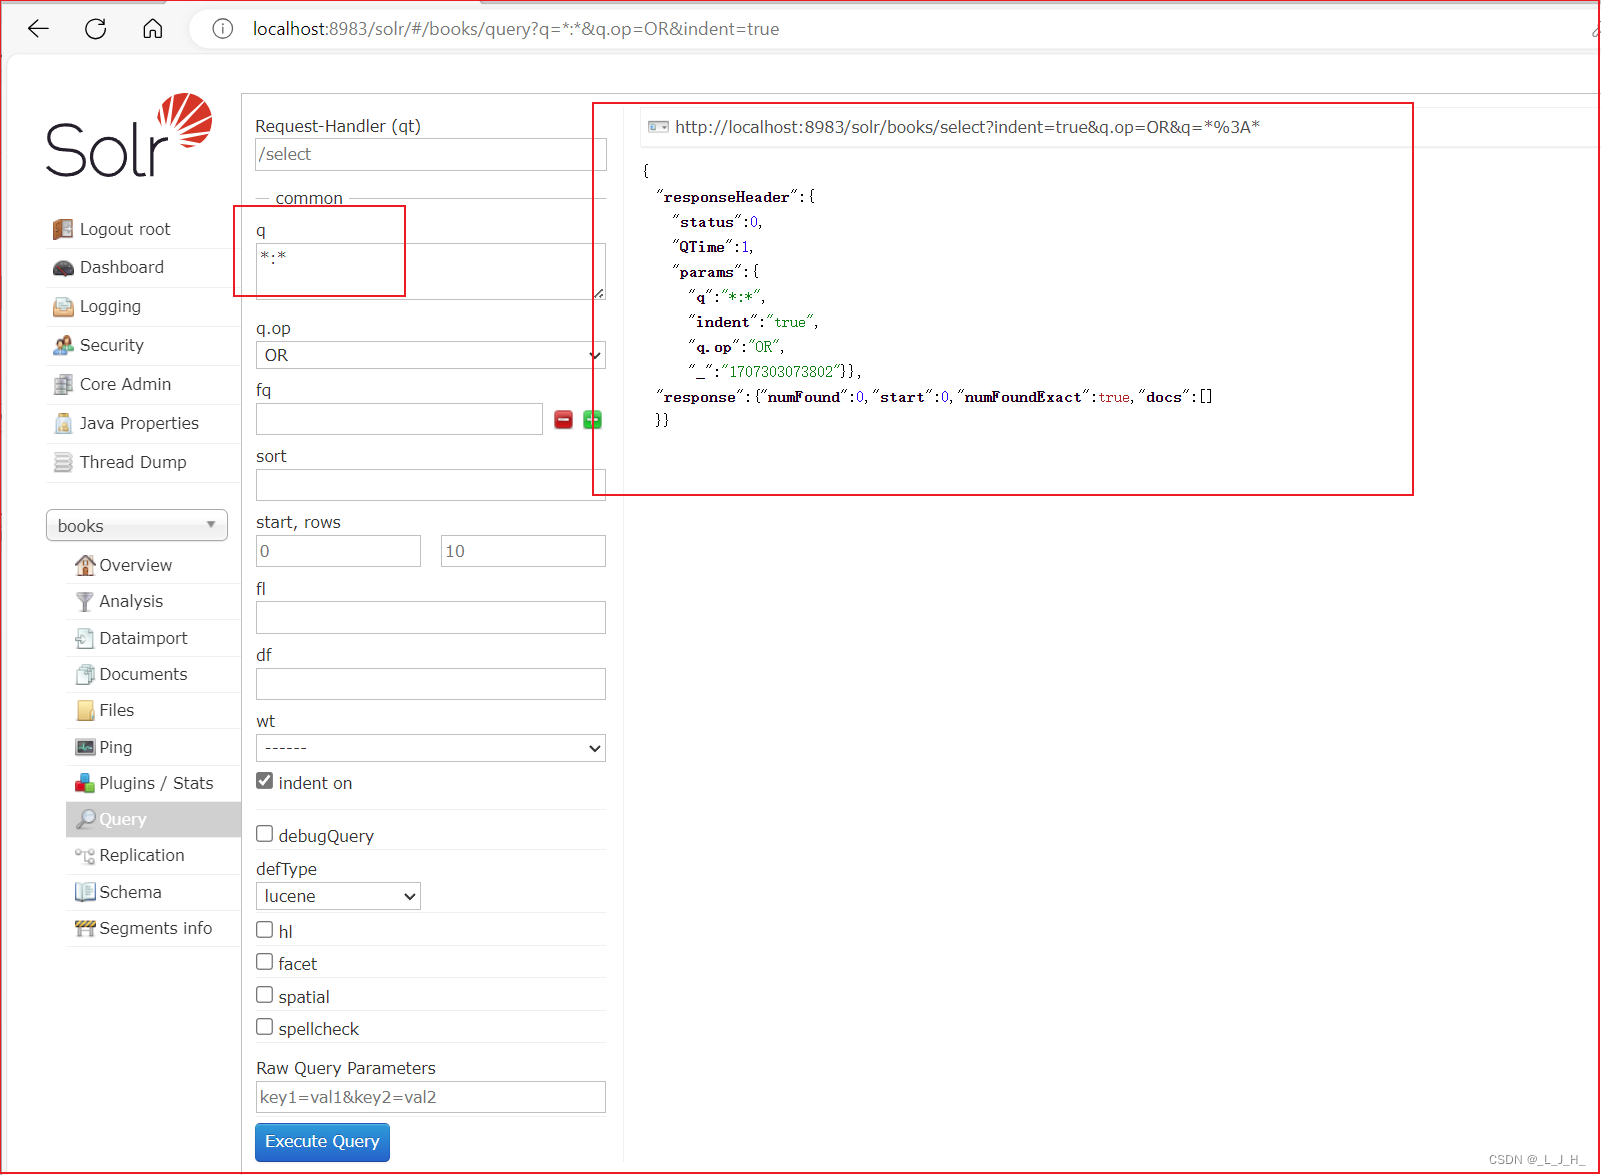This screenshot has height=1175, width=1601.
Task: Click the browser address bar URL
Action: 516,29
